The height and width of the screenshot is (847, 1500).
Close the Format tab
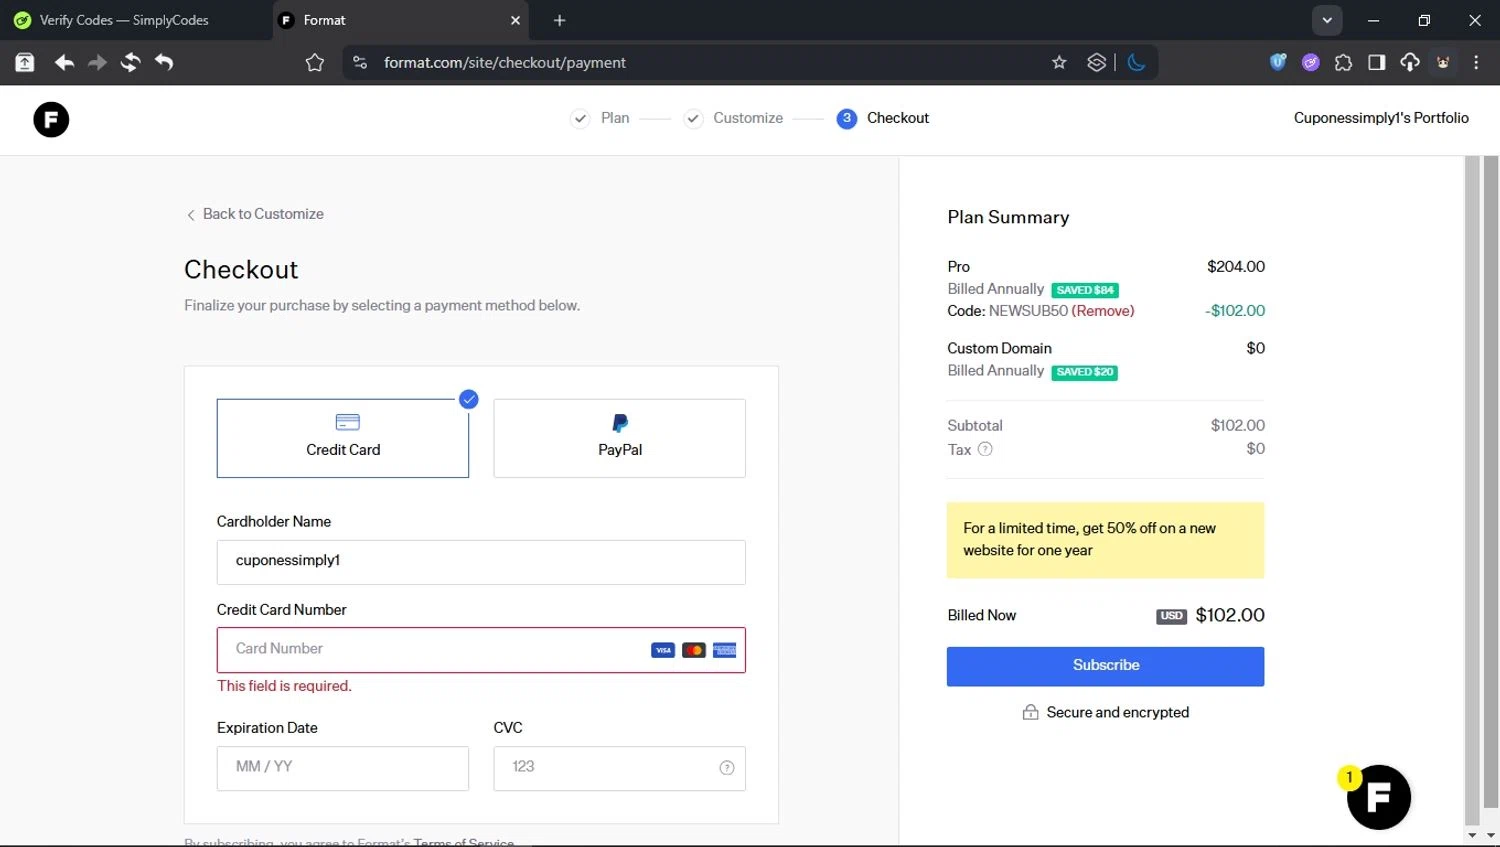515,20
